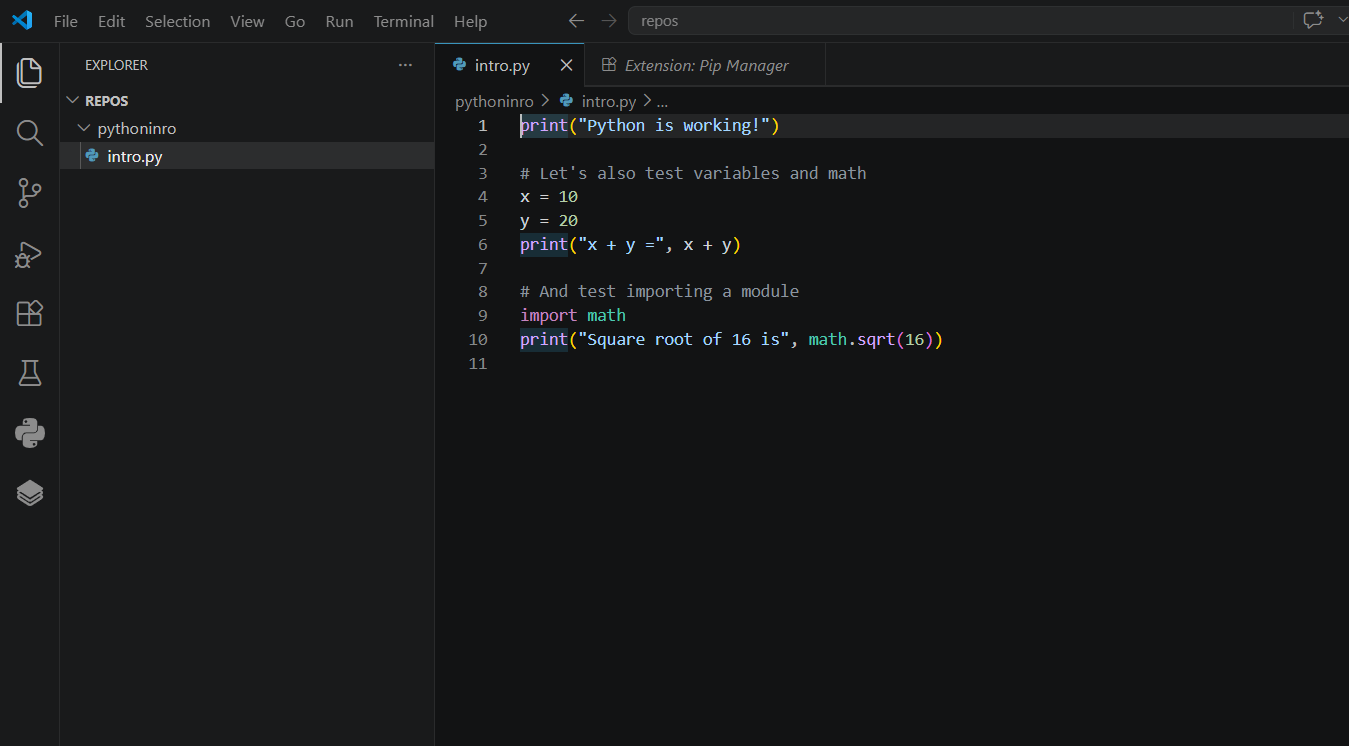Click the repos command center search box
Image resolution: width=1349 pixels, height=746 pixels.
click(958, 21)
